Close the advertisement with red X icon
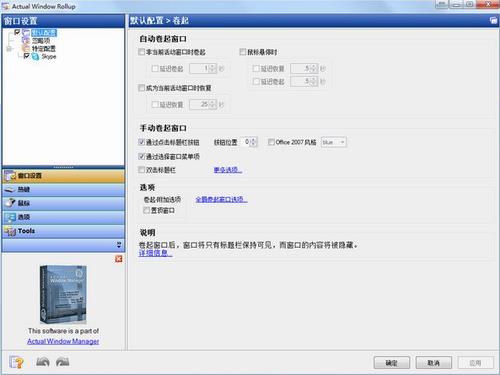The width and height of the screenshot is (500, 375). (x=118, y=259)
